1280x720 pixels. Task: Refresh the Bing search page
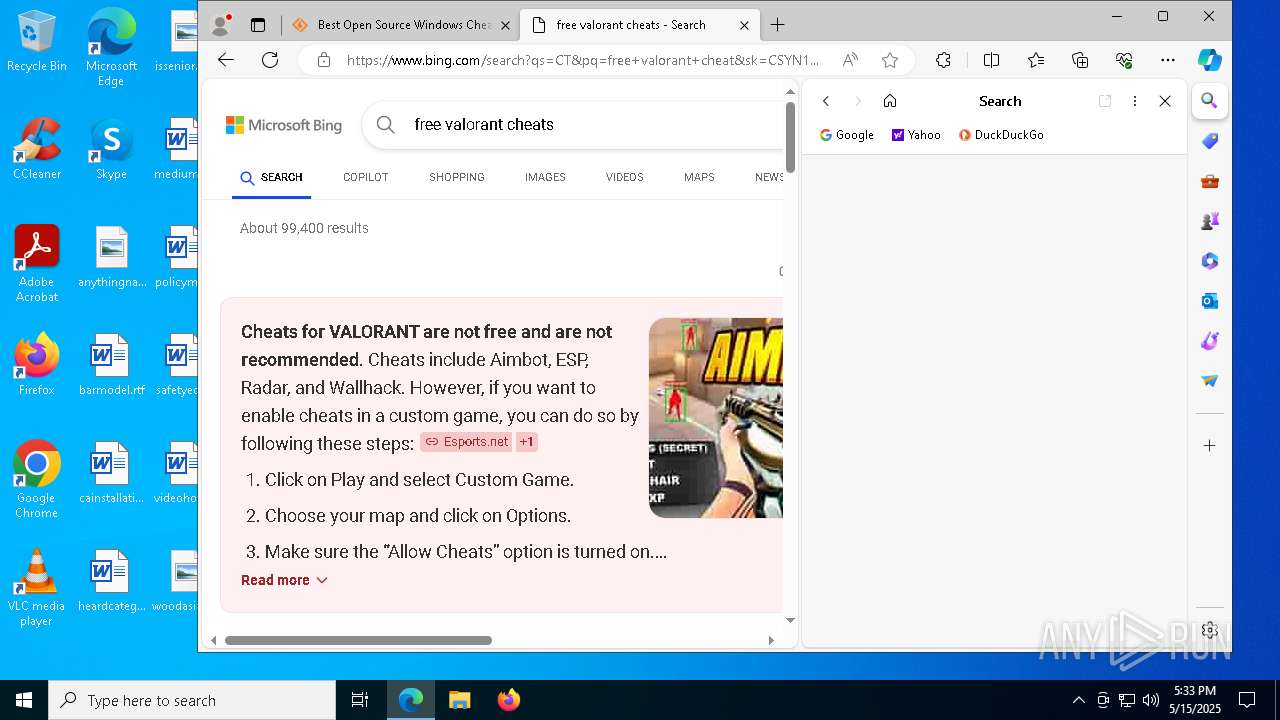pyautogui.click(x=270, y=60)
